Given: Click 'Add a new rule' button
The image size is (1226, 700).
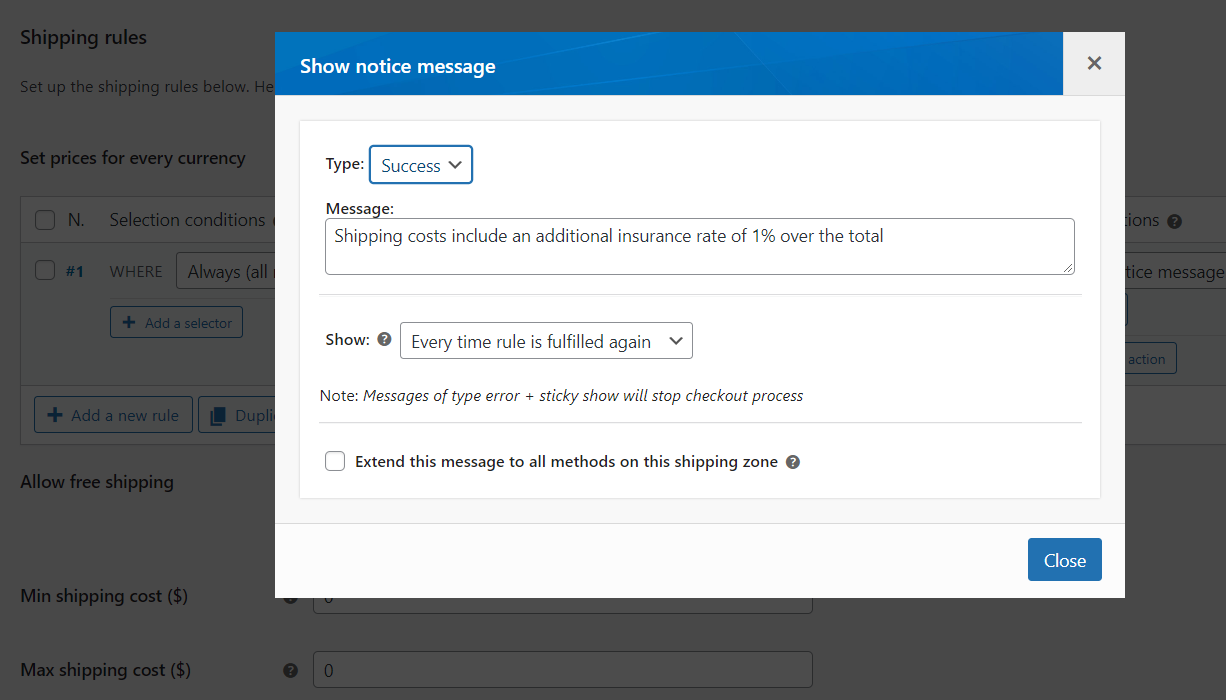Looking at the screenshot, I should click(113, 415).
